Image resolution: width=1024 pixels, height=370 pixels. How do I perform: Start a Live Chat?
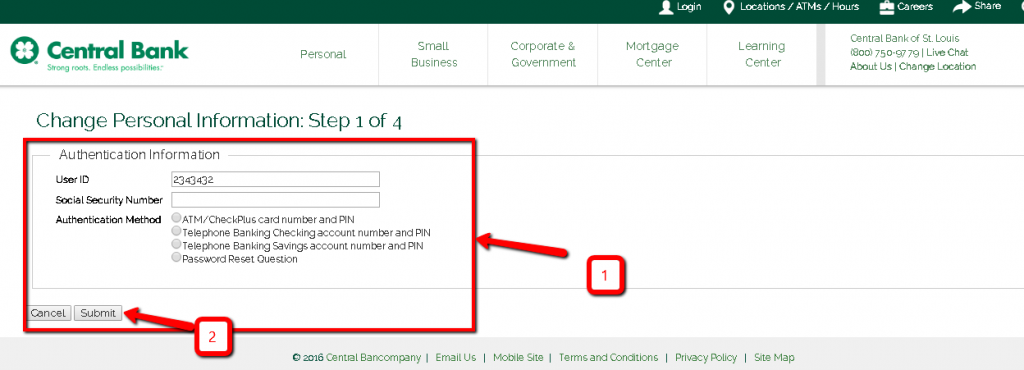(x=947, y=52)
